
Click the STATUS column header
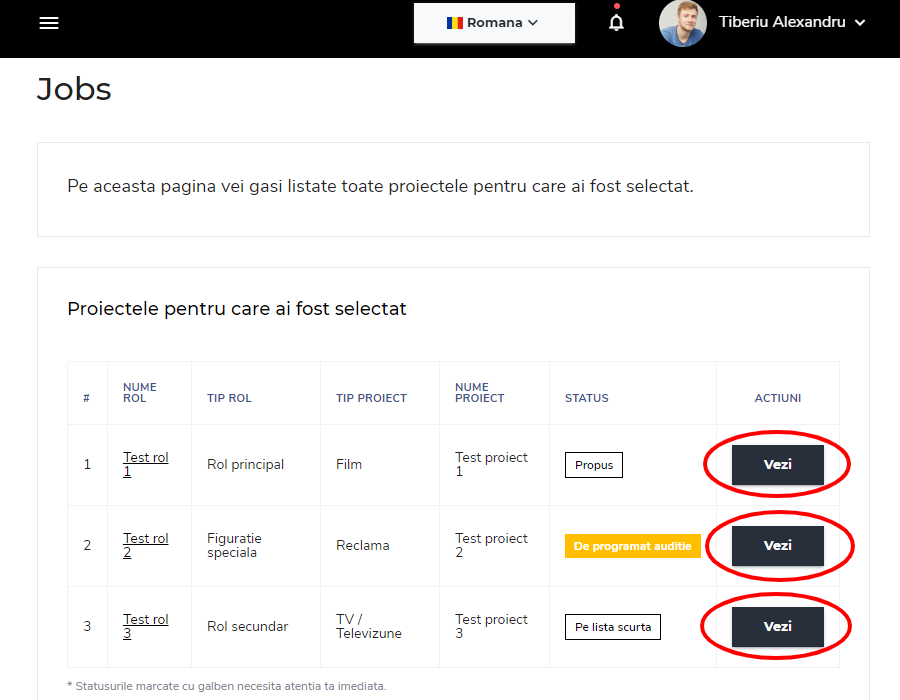(x=586, y=398)
